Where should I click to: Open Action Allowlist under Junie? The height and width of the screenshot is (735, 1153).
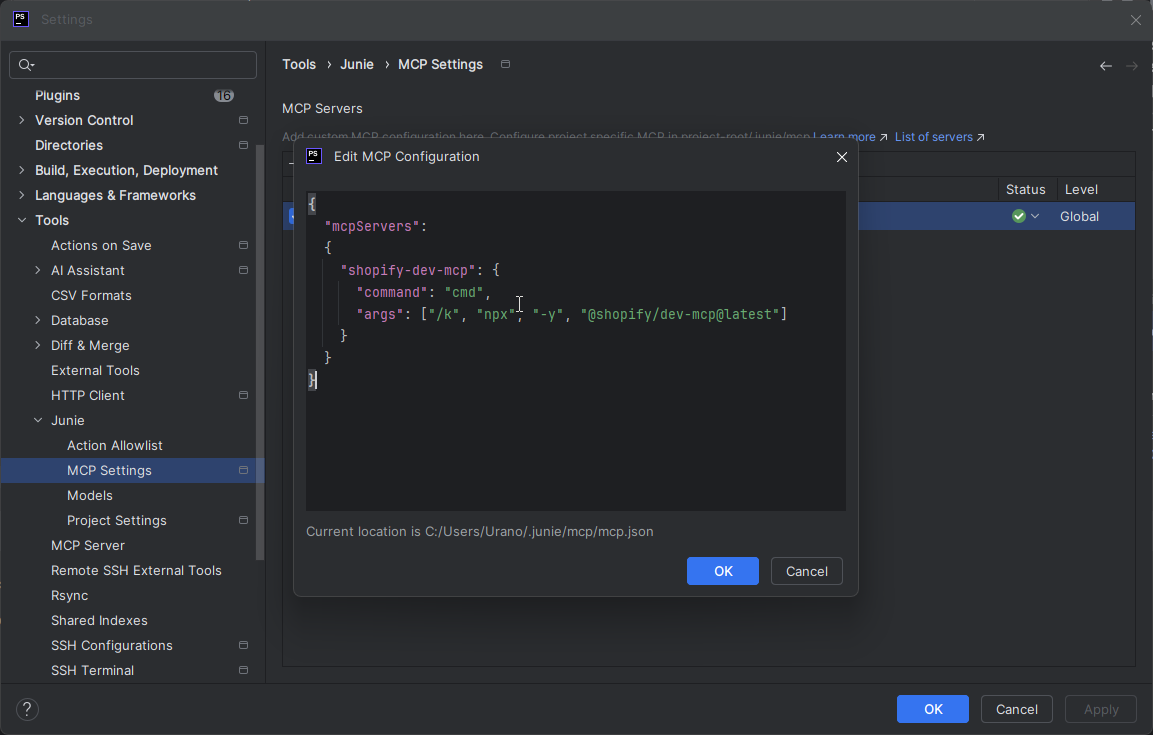click(115, 445)
